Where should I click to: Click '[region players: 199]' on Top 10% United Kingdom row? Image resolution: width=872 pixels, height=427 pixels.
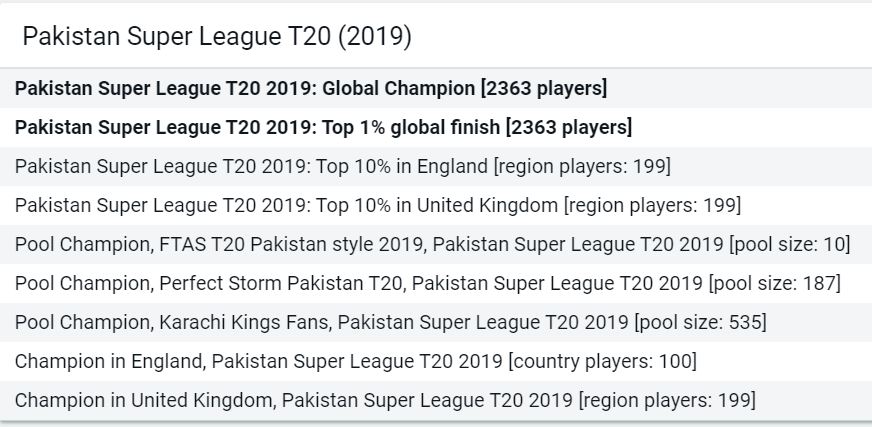pos(652,205)
